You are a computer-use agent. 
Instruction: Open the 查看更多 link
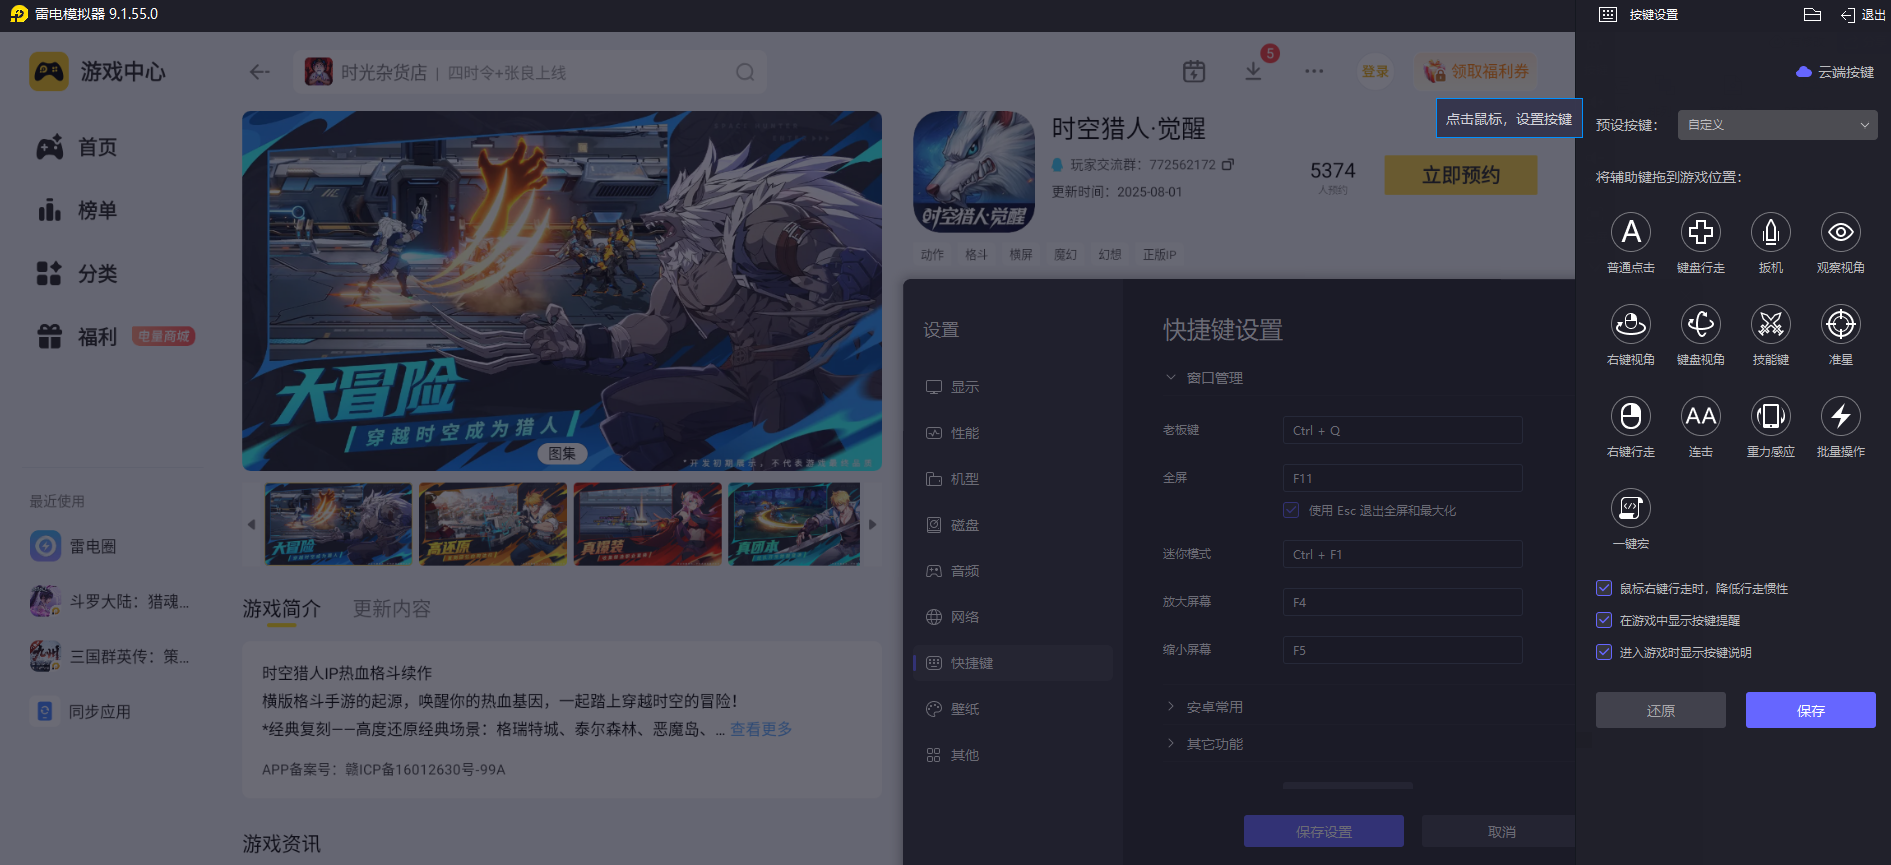coord(761,729)
